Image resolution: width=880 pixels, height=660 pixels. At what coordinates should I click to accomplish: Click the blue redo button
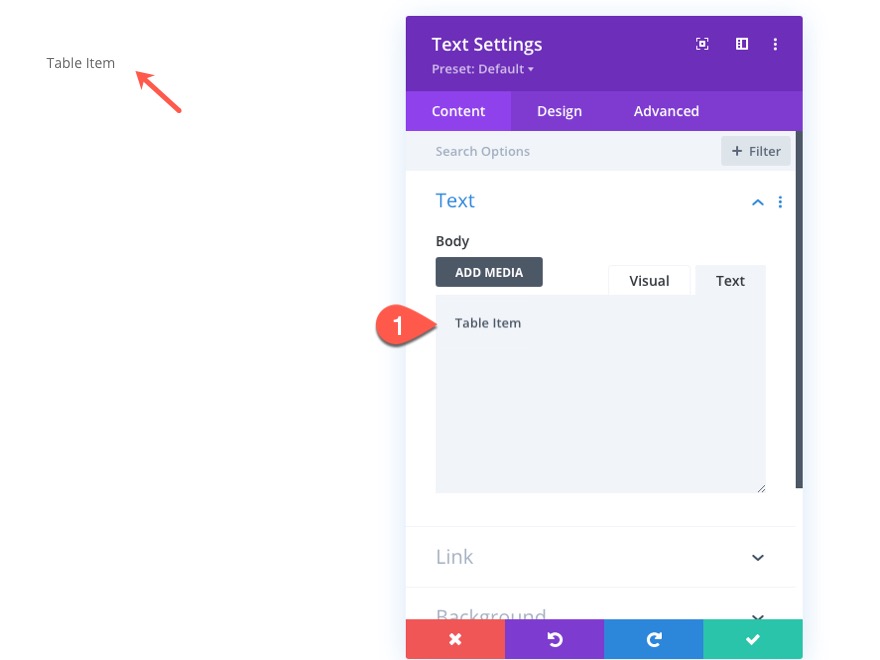tap(653, 639)
